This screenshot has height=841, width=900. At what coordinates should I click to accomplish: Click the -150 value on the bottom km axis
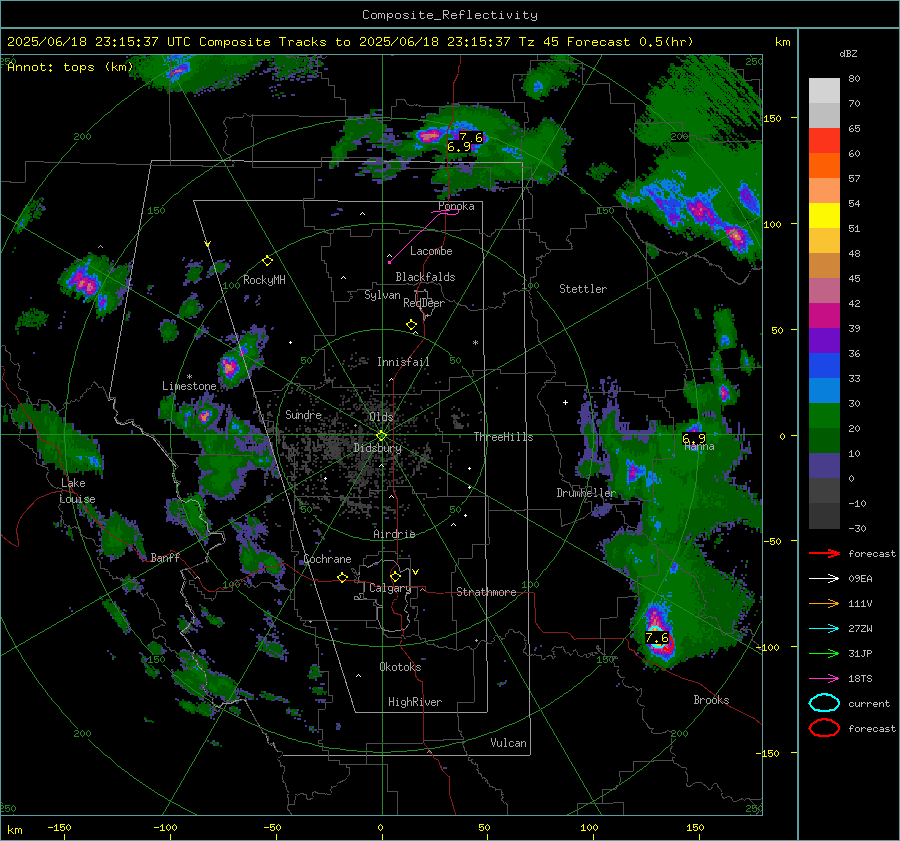[x=59, y=827]
